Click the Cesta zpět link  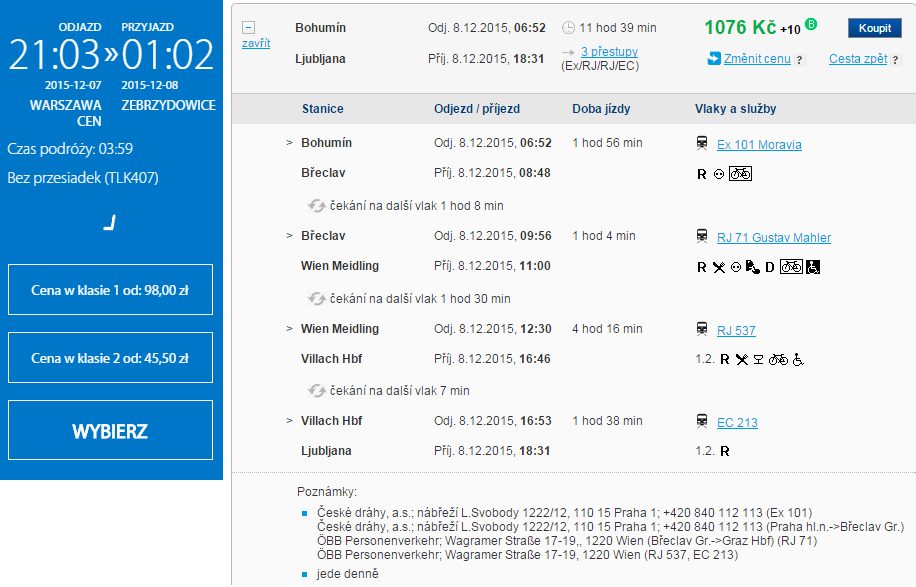point(858,58)
